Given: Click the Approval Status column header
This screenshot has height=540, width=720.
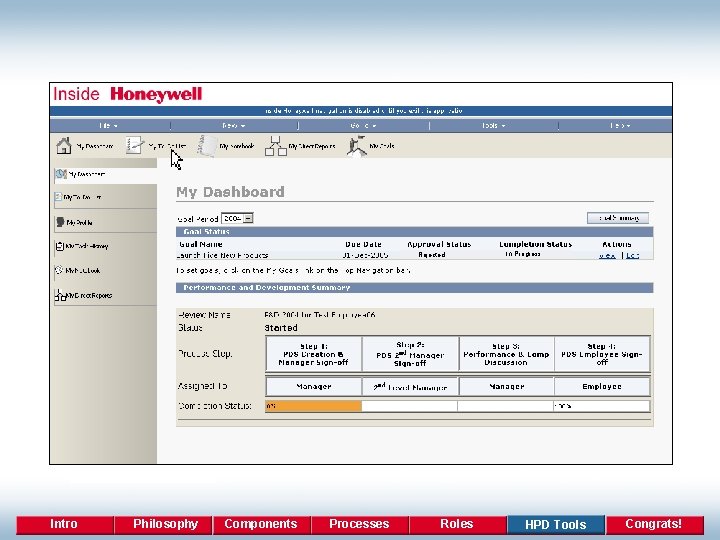Looking at the screenshot, I should (x=439, y=244).
